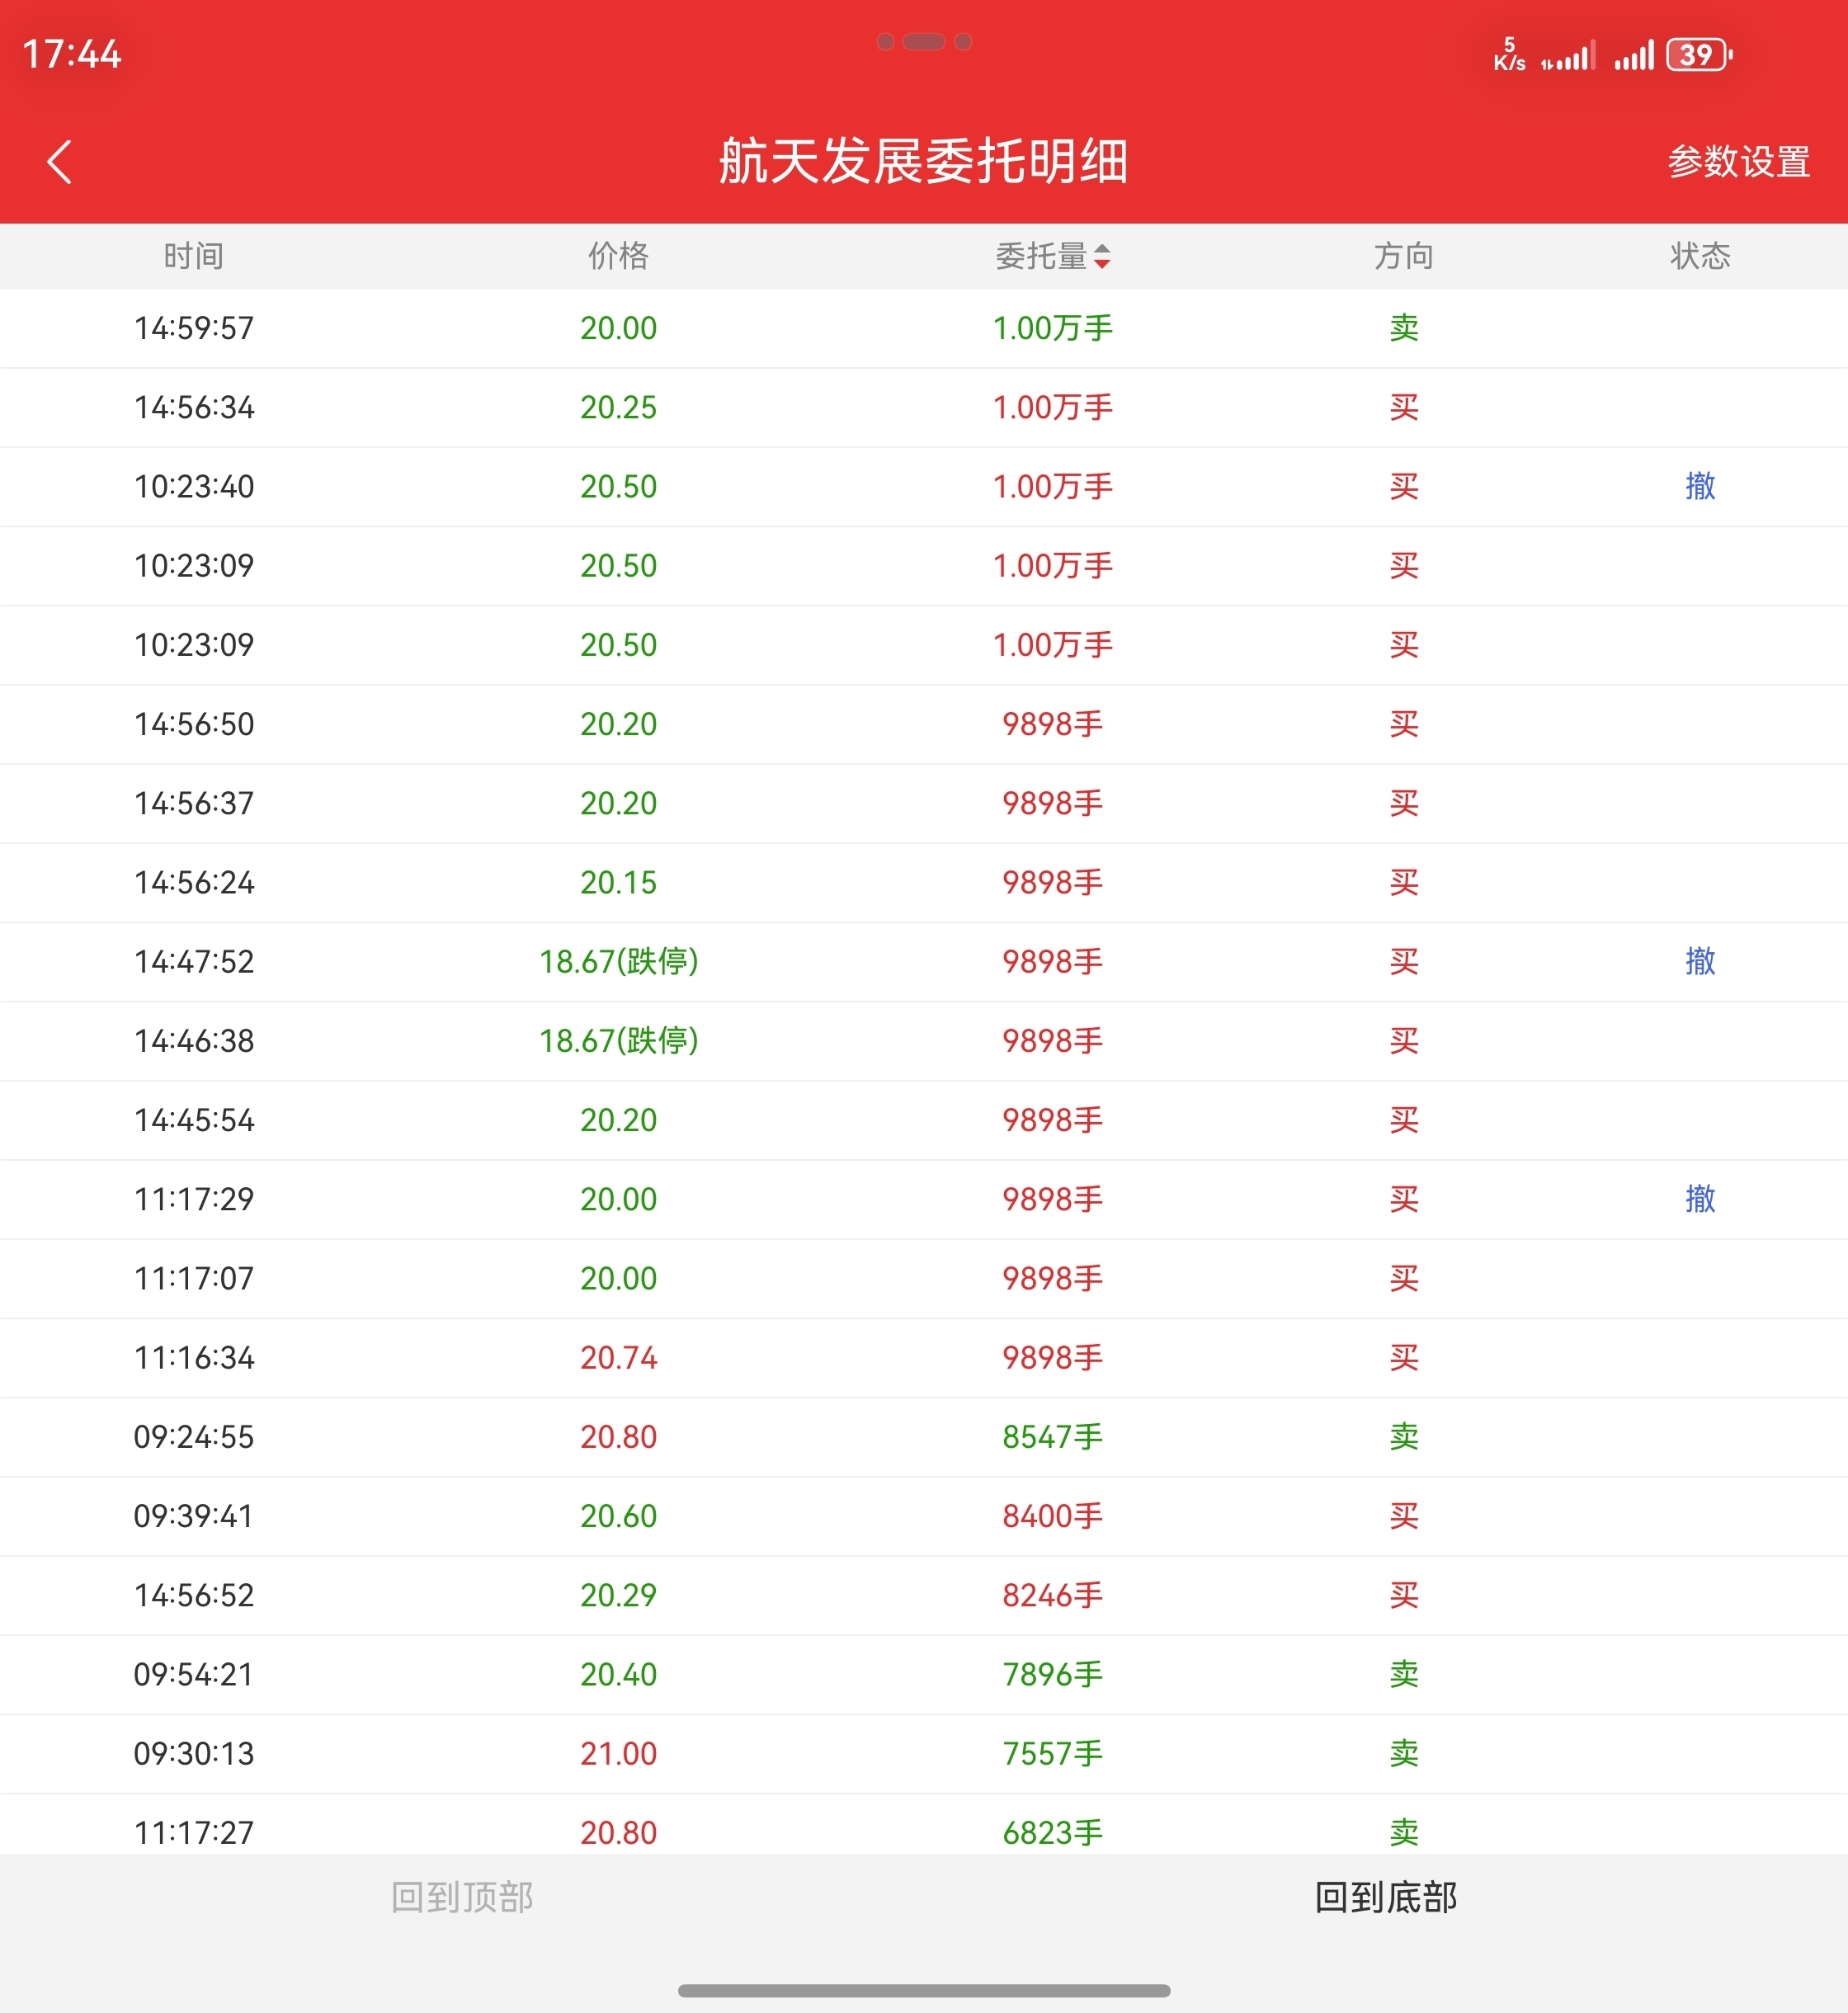Click the 价格 column header
This screenshot has height=2013, width=1848.
click(x=618, y=256)
